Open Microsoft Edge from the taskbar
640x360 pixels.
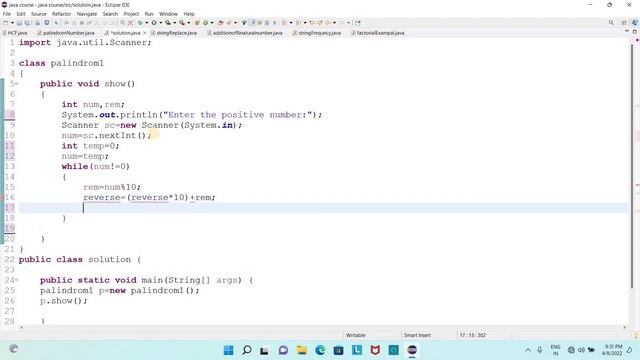tap(320, 350)
